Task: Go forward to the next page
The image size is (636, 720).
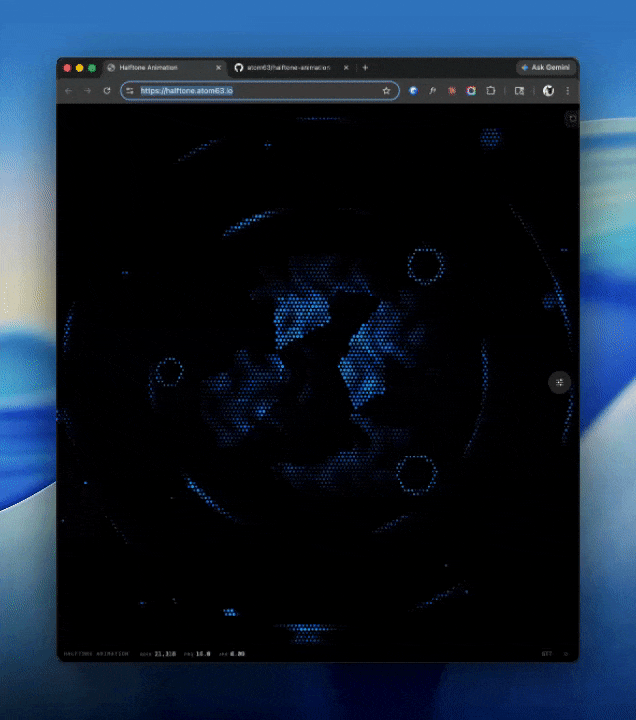Action: click(87, 91)
